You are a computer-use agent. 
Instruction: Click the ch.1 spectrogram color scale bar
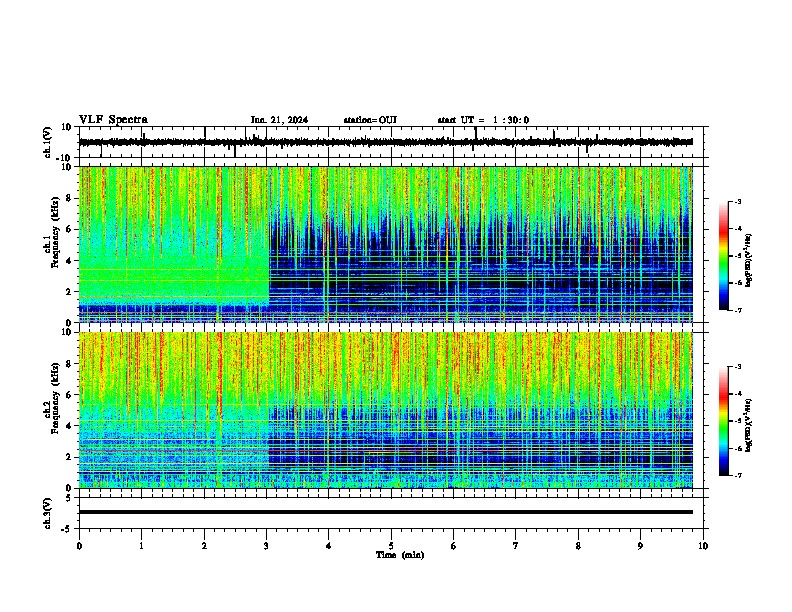(724, 256)
